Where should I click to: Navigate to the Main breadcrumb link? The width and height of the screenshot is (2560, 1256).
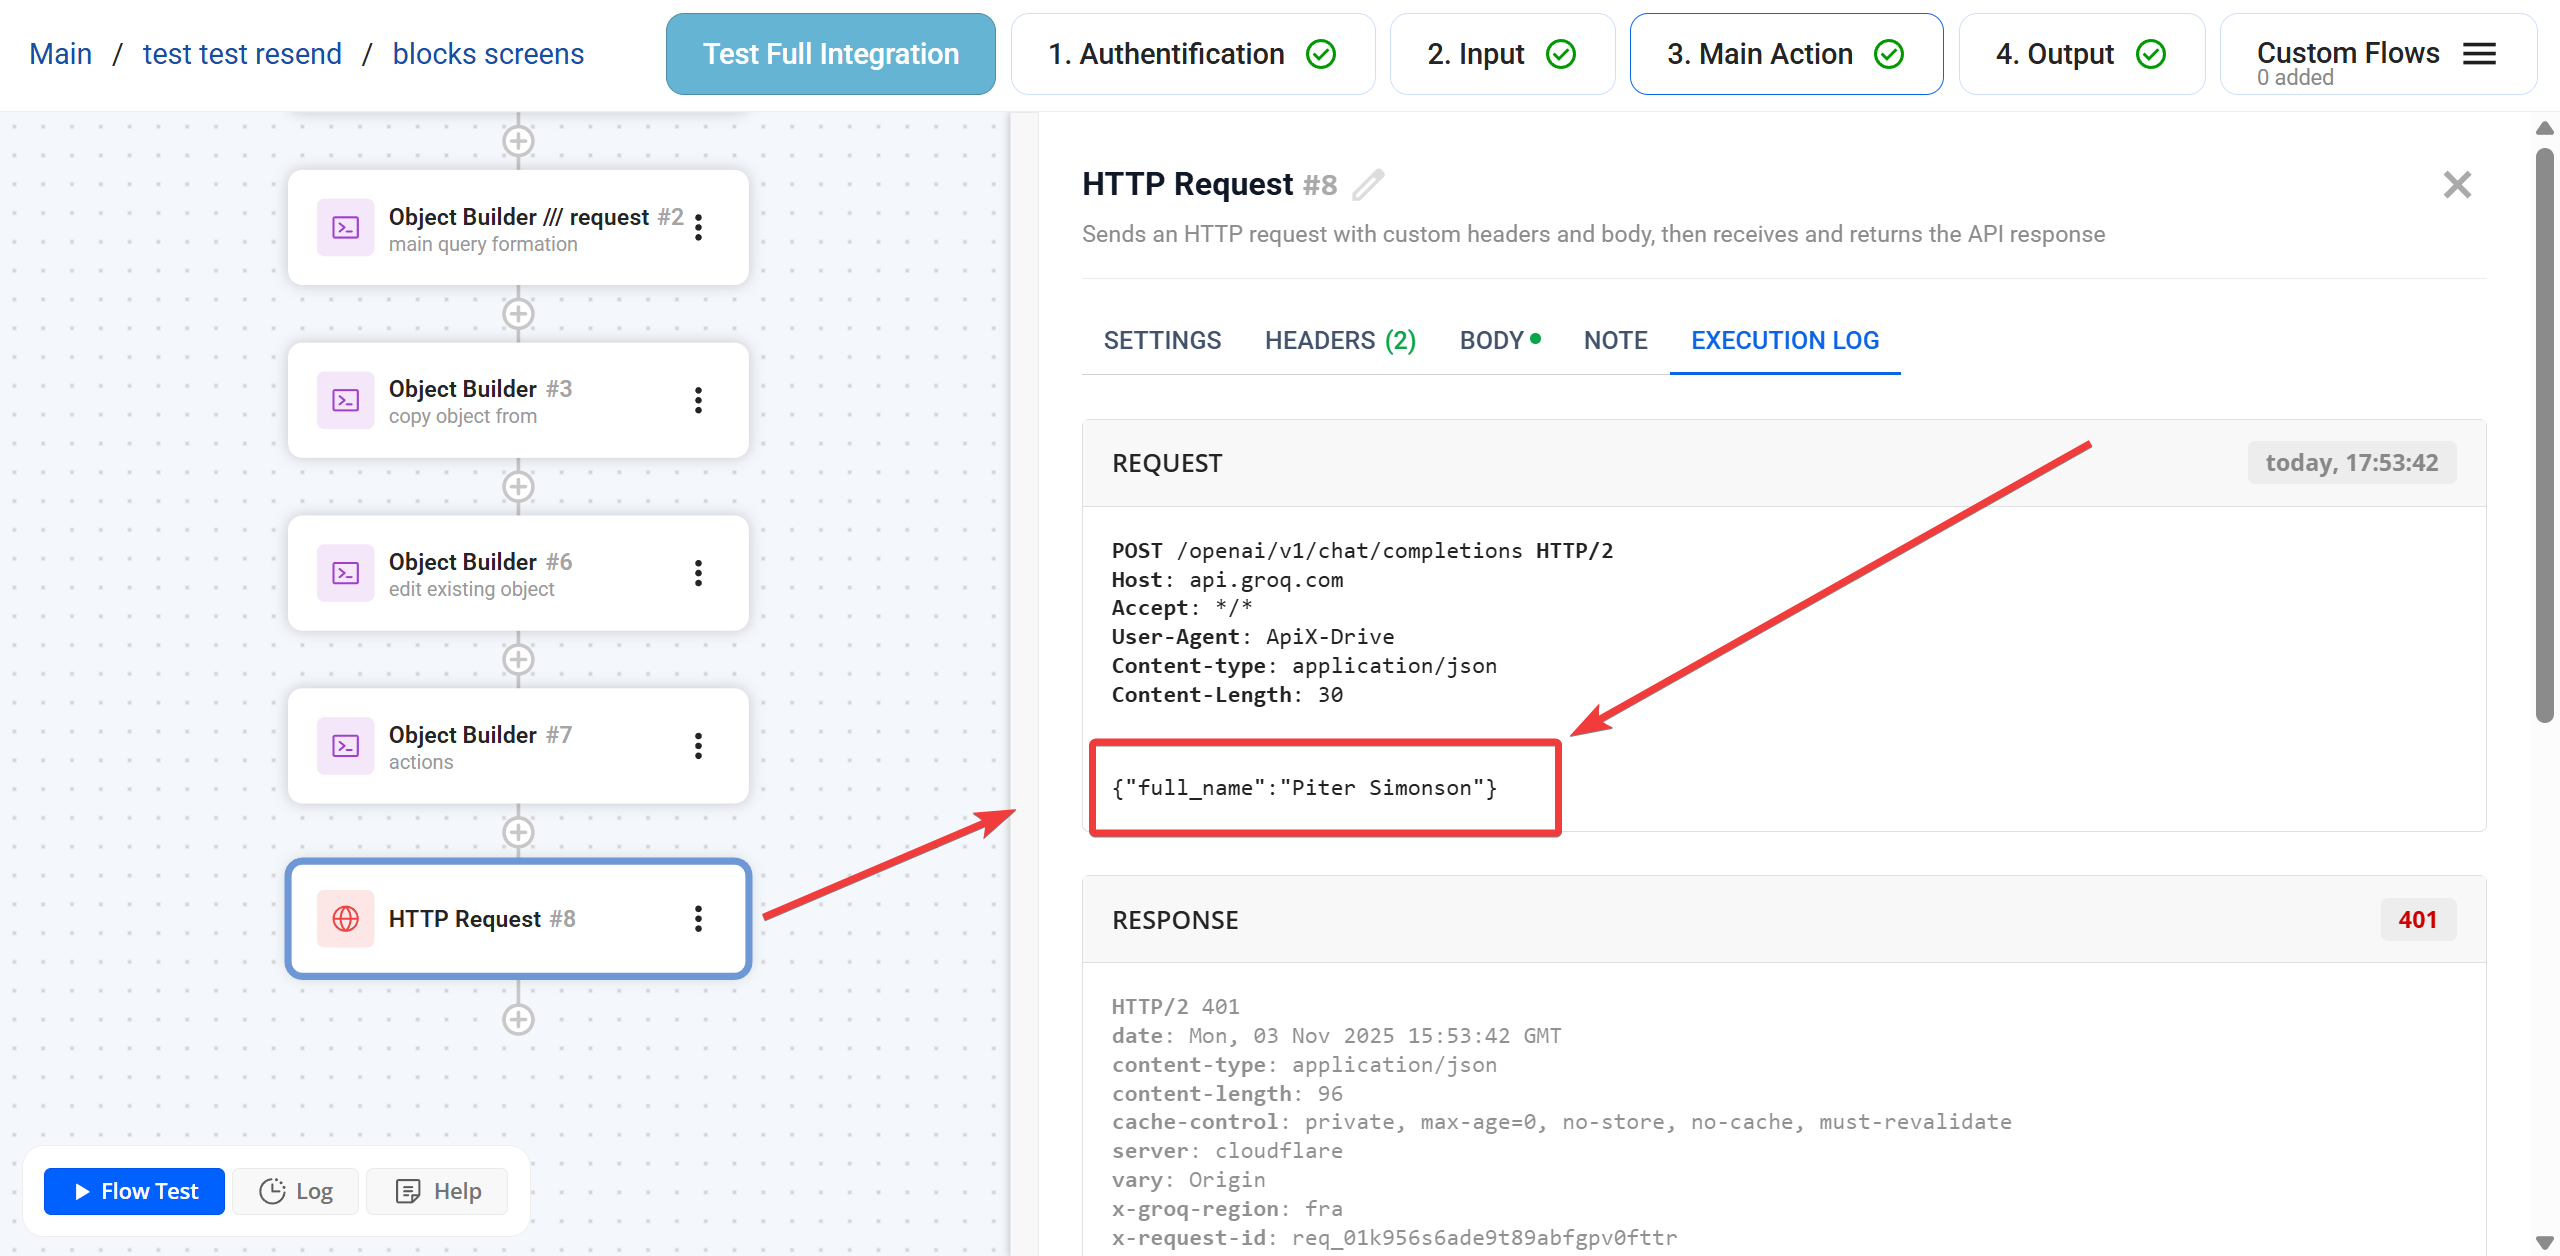(x=60, y=53)
